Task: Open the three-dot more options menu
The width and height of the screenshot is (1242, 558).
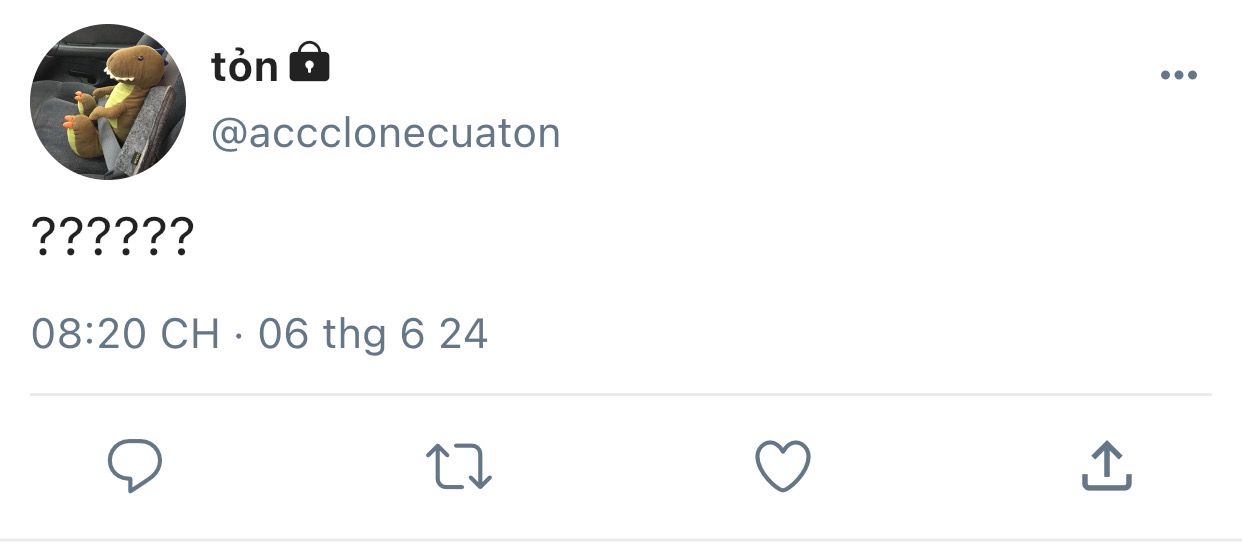Action: tap(1178, 76)
